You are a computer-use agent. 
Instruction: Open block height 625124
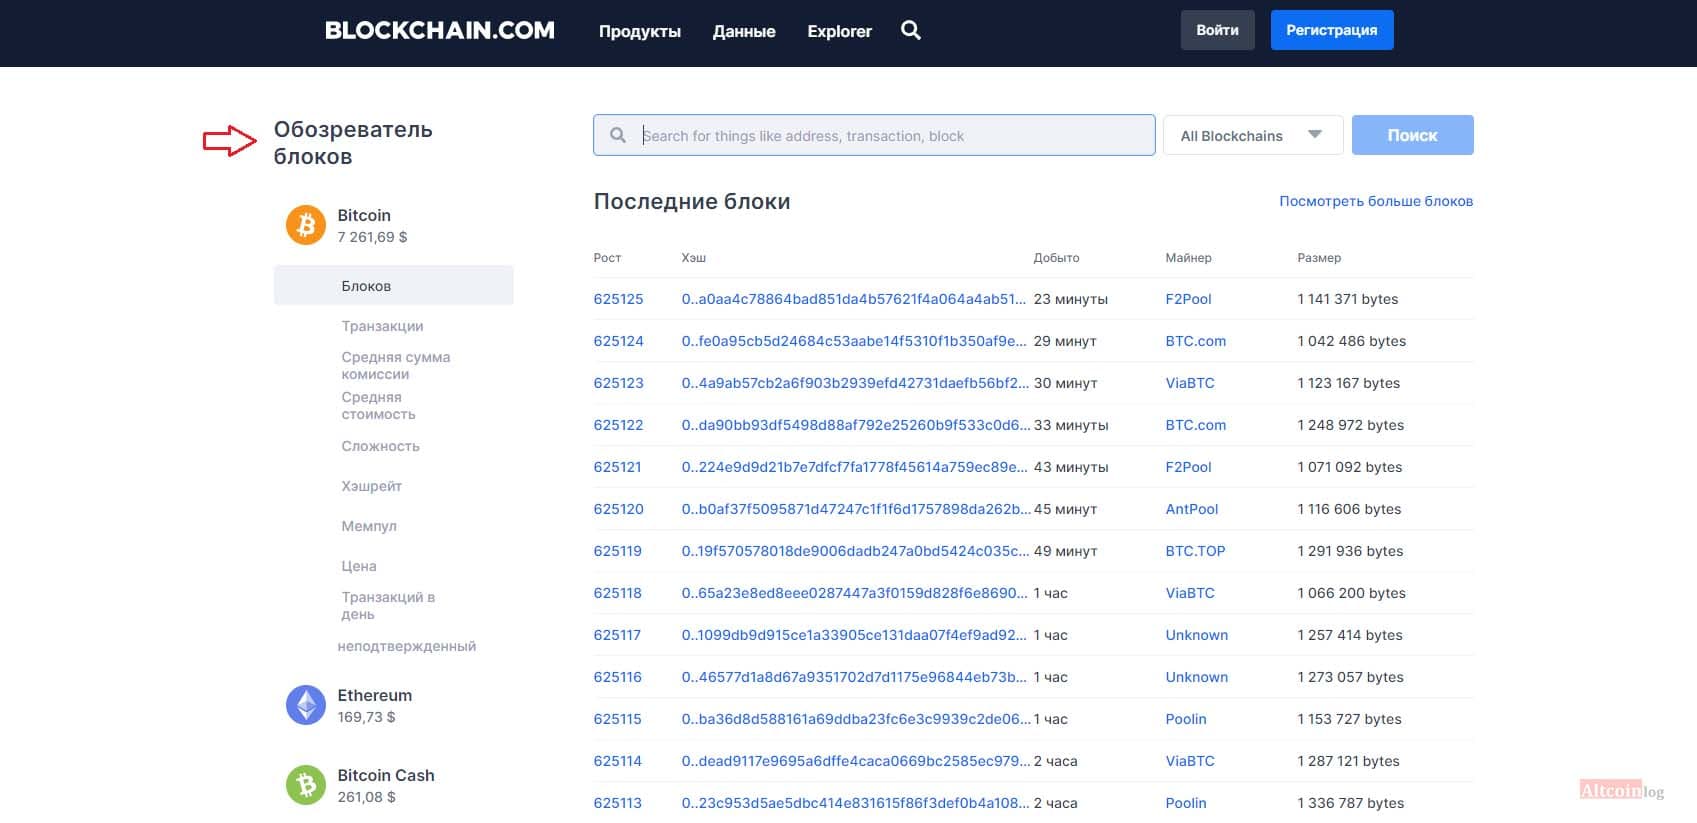[x=618, y=341]
